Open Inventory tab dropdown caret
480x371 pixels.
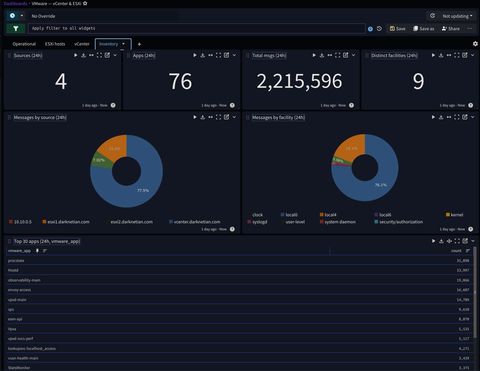(x=123, y=44)
